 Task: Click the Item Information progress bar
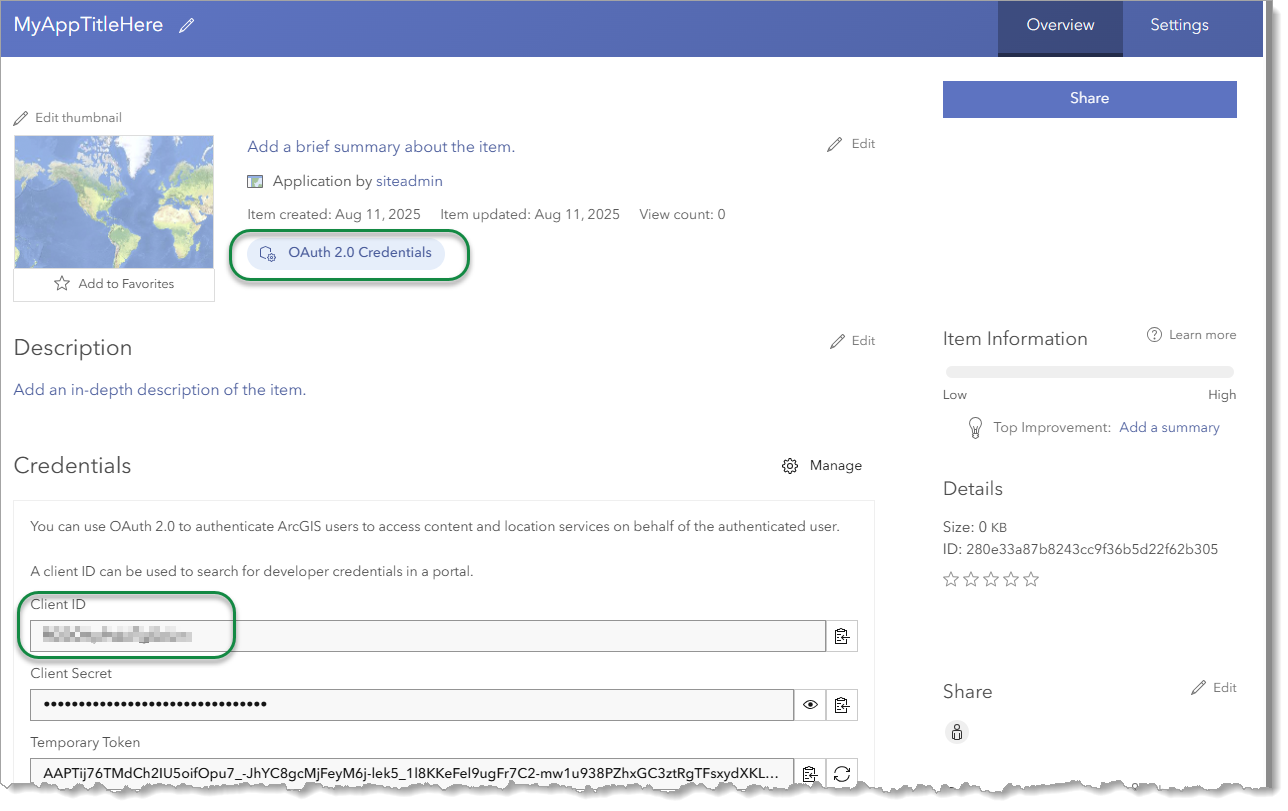pyautogui.click(x=1089, y=372)
